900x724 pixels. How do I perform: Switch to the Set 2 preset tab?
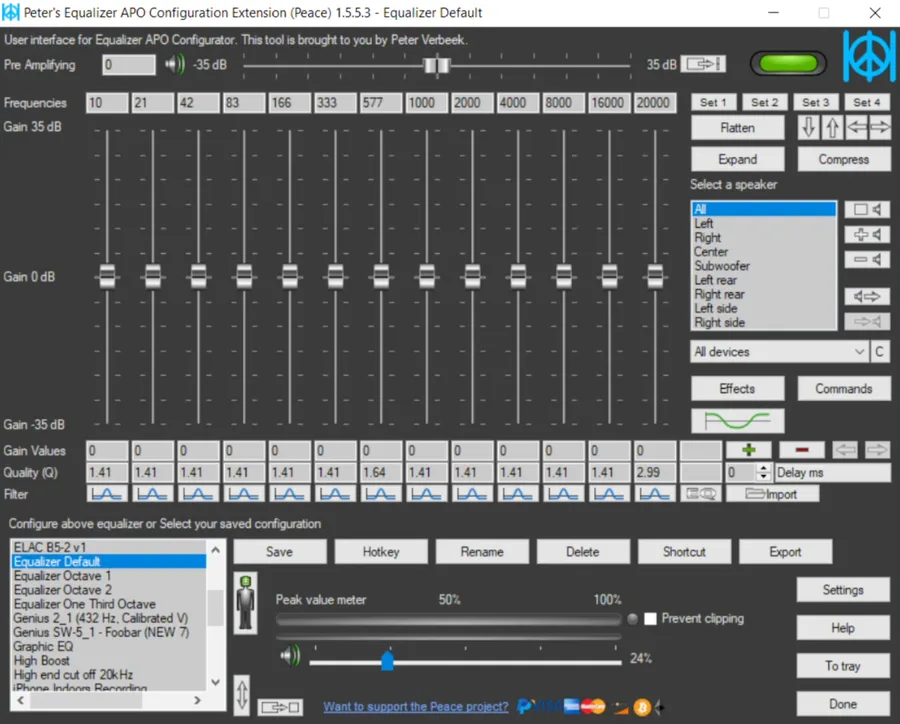764,101
